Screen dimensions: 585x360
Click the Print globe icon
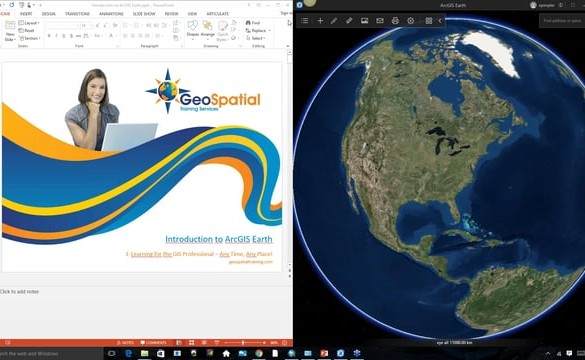click(395, 21)
